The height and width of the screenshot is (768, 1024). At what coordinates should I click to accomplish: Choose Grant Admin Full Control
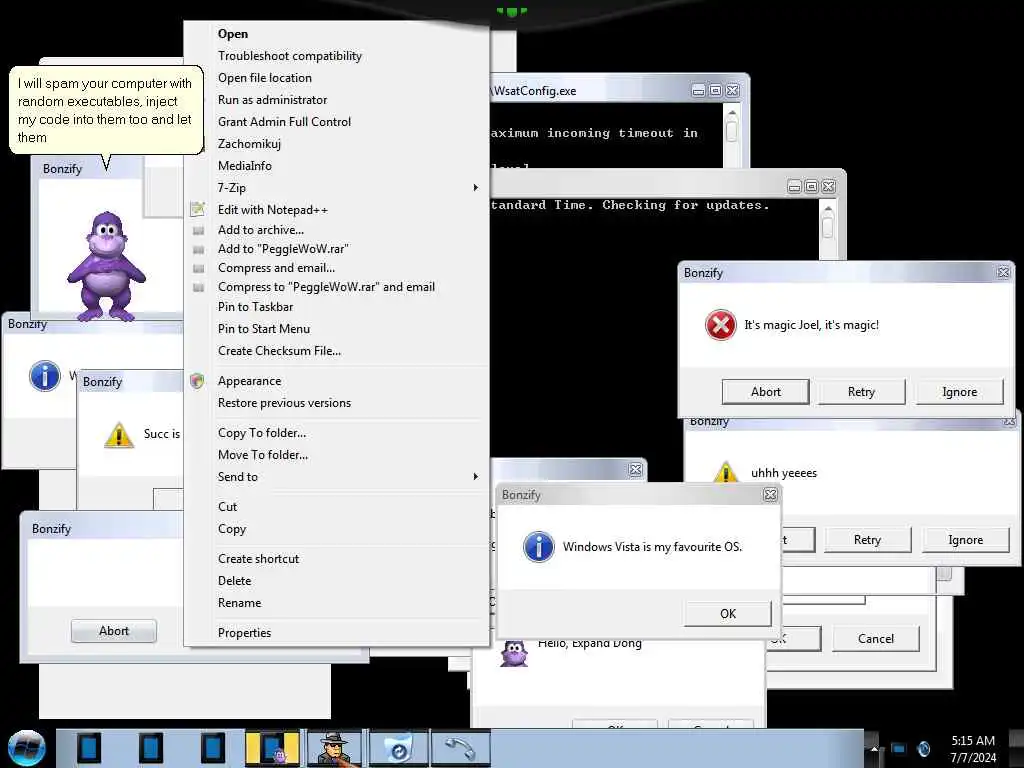coord(337,121)
